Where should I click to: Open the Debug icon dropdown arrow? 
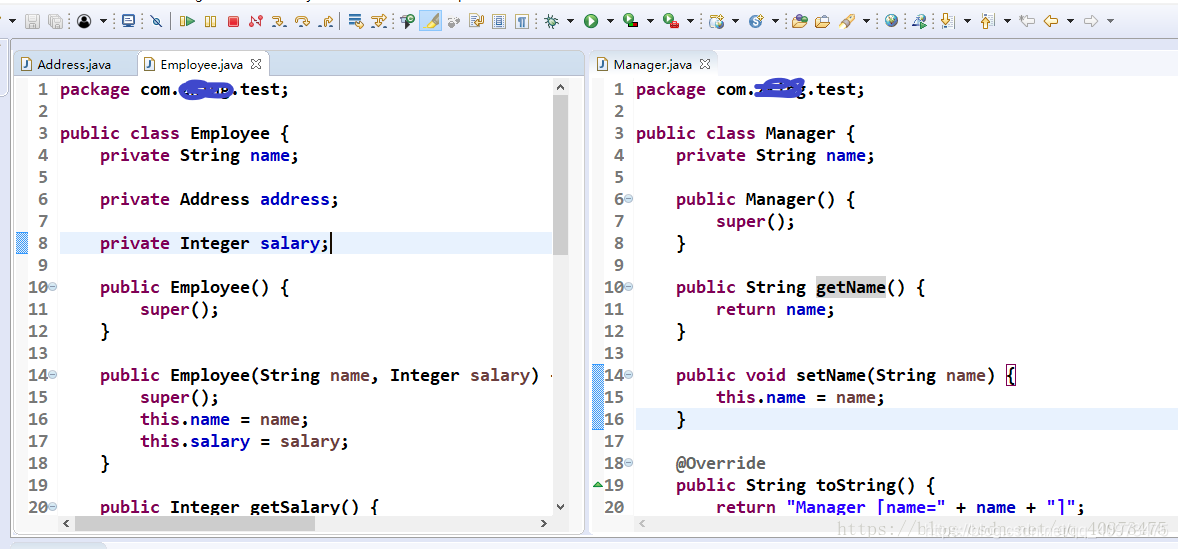[571, 22]
